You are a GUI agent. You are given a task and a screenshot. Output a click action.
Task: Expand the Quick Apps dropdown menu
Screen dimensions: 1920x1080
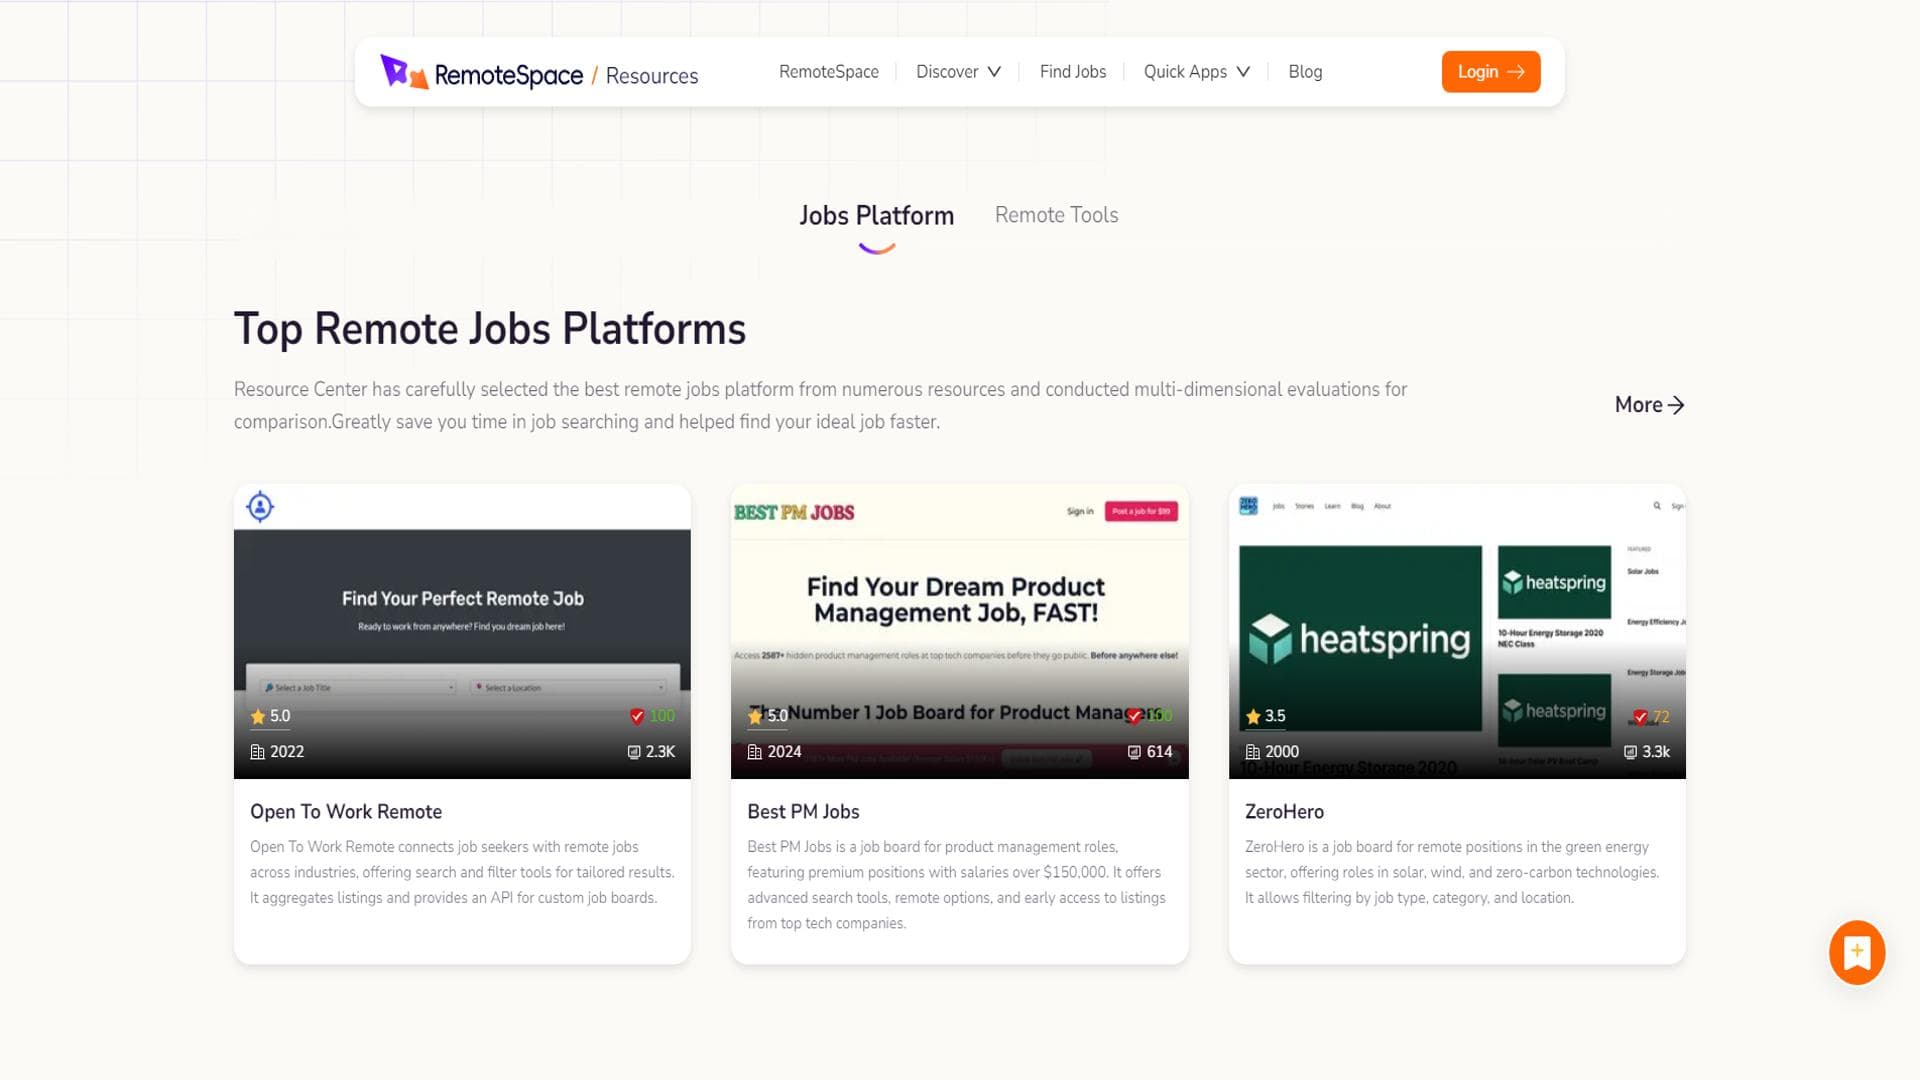[x=1196, y=72]
